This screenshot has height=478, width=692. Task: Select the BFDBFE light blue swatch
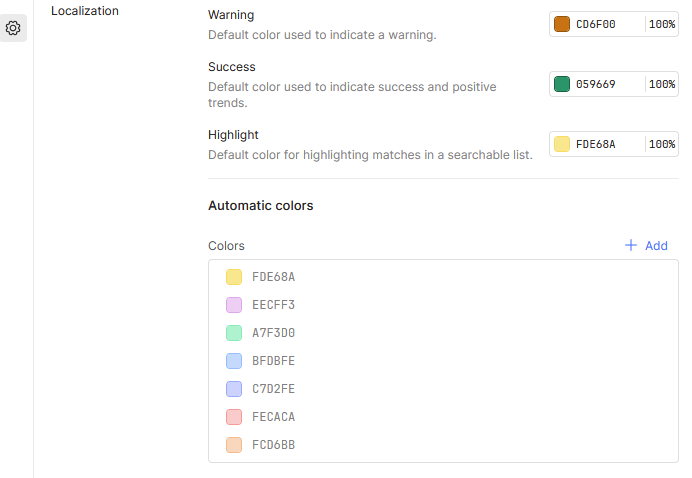click(x=234, y=361)
